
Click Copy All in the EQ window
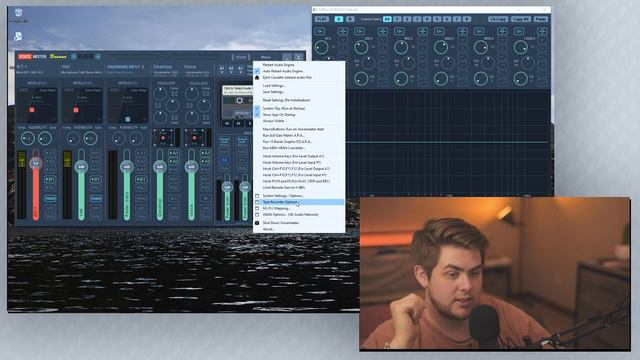(521, 19)
